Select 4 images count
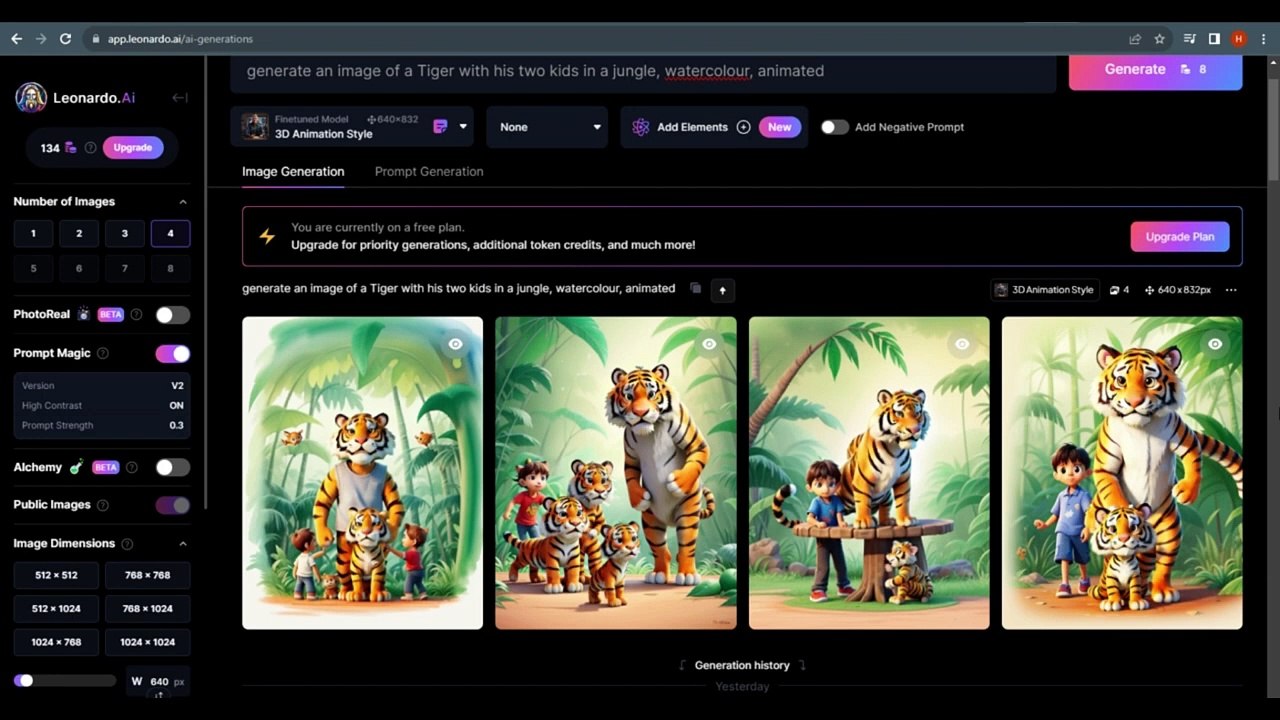Viewport: 1280px width, 720px height. [170, 234]
